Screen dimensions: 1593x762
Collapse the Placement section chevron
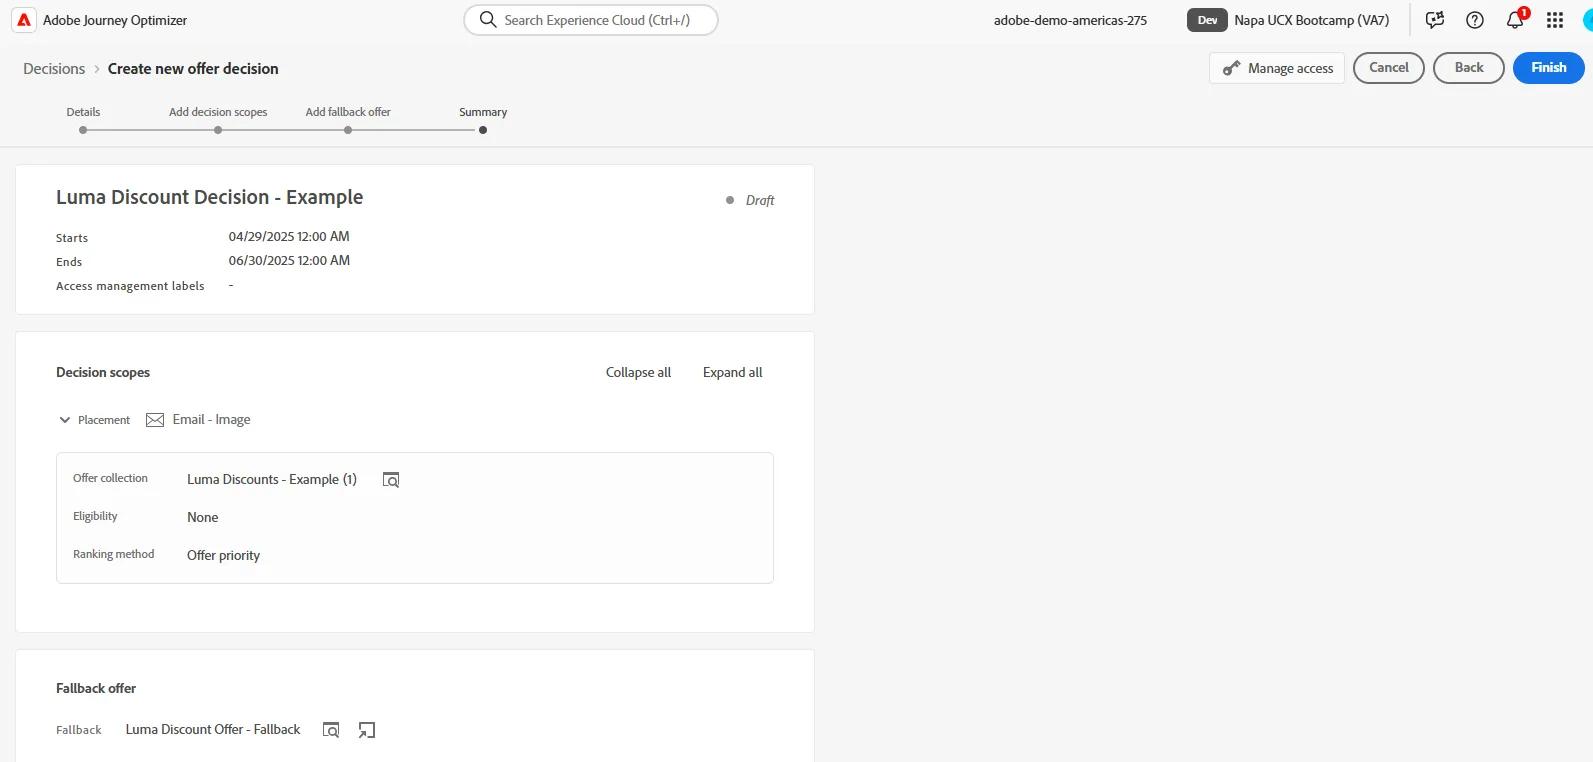pyautogui.click(x=65, y=420)
